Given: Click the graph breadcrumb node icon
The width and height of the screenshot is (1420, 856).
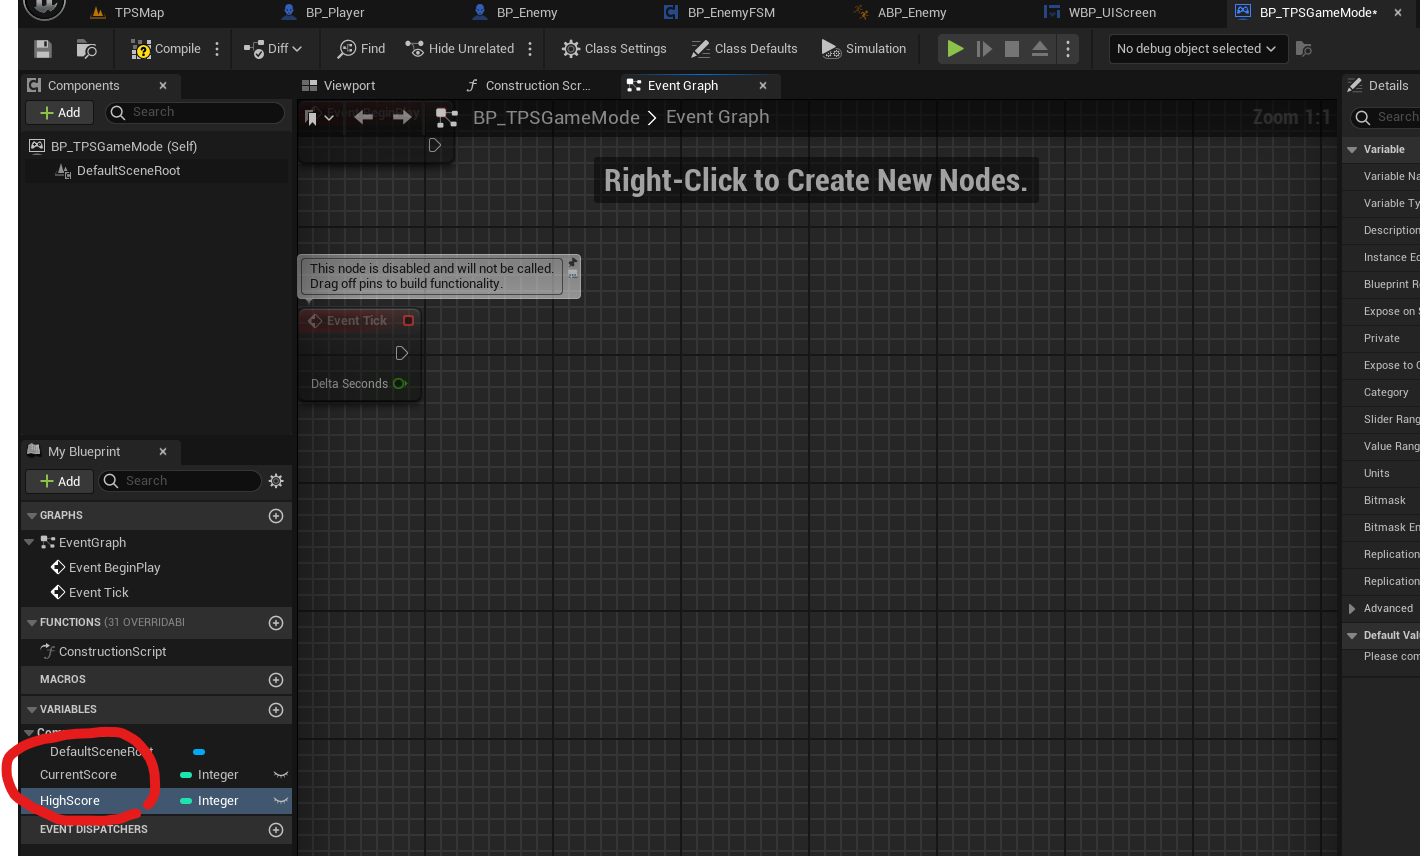Looking at the screenshot, I should [447, 118].
